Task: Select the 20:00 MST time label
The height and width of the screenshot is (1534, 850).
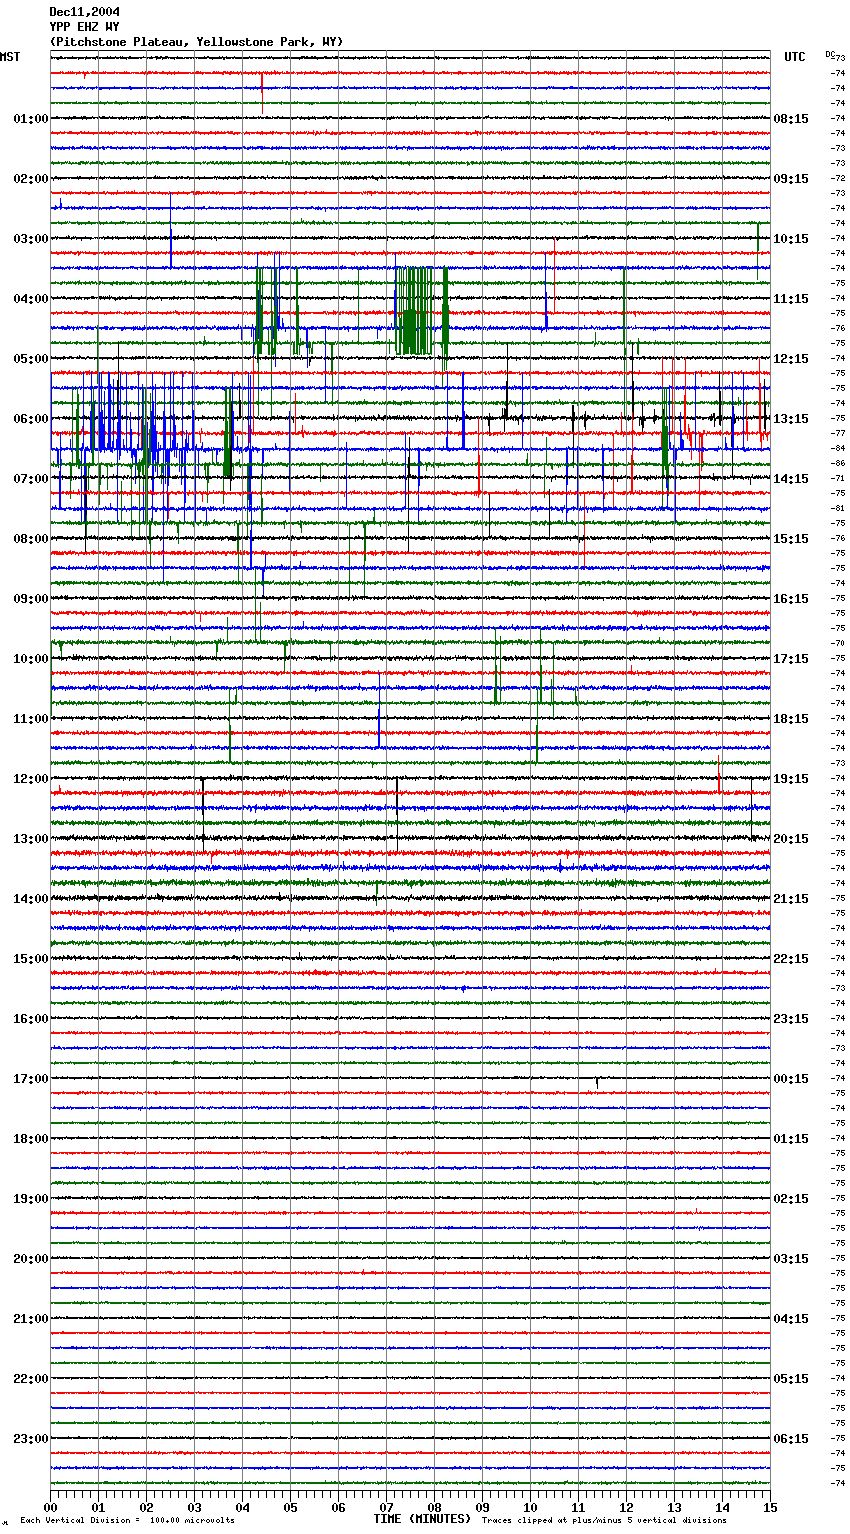Action: coord(31,1259)
